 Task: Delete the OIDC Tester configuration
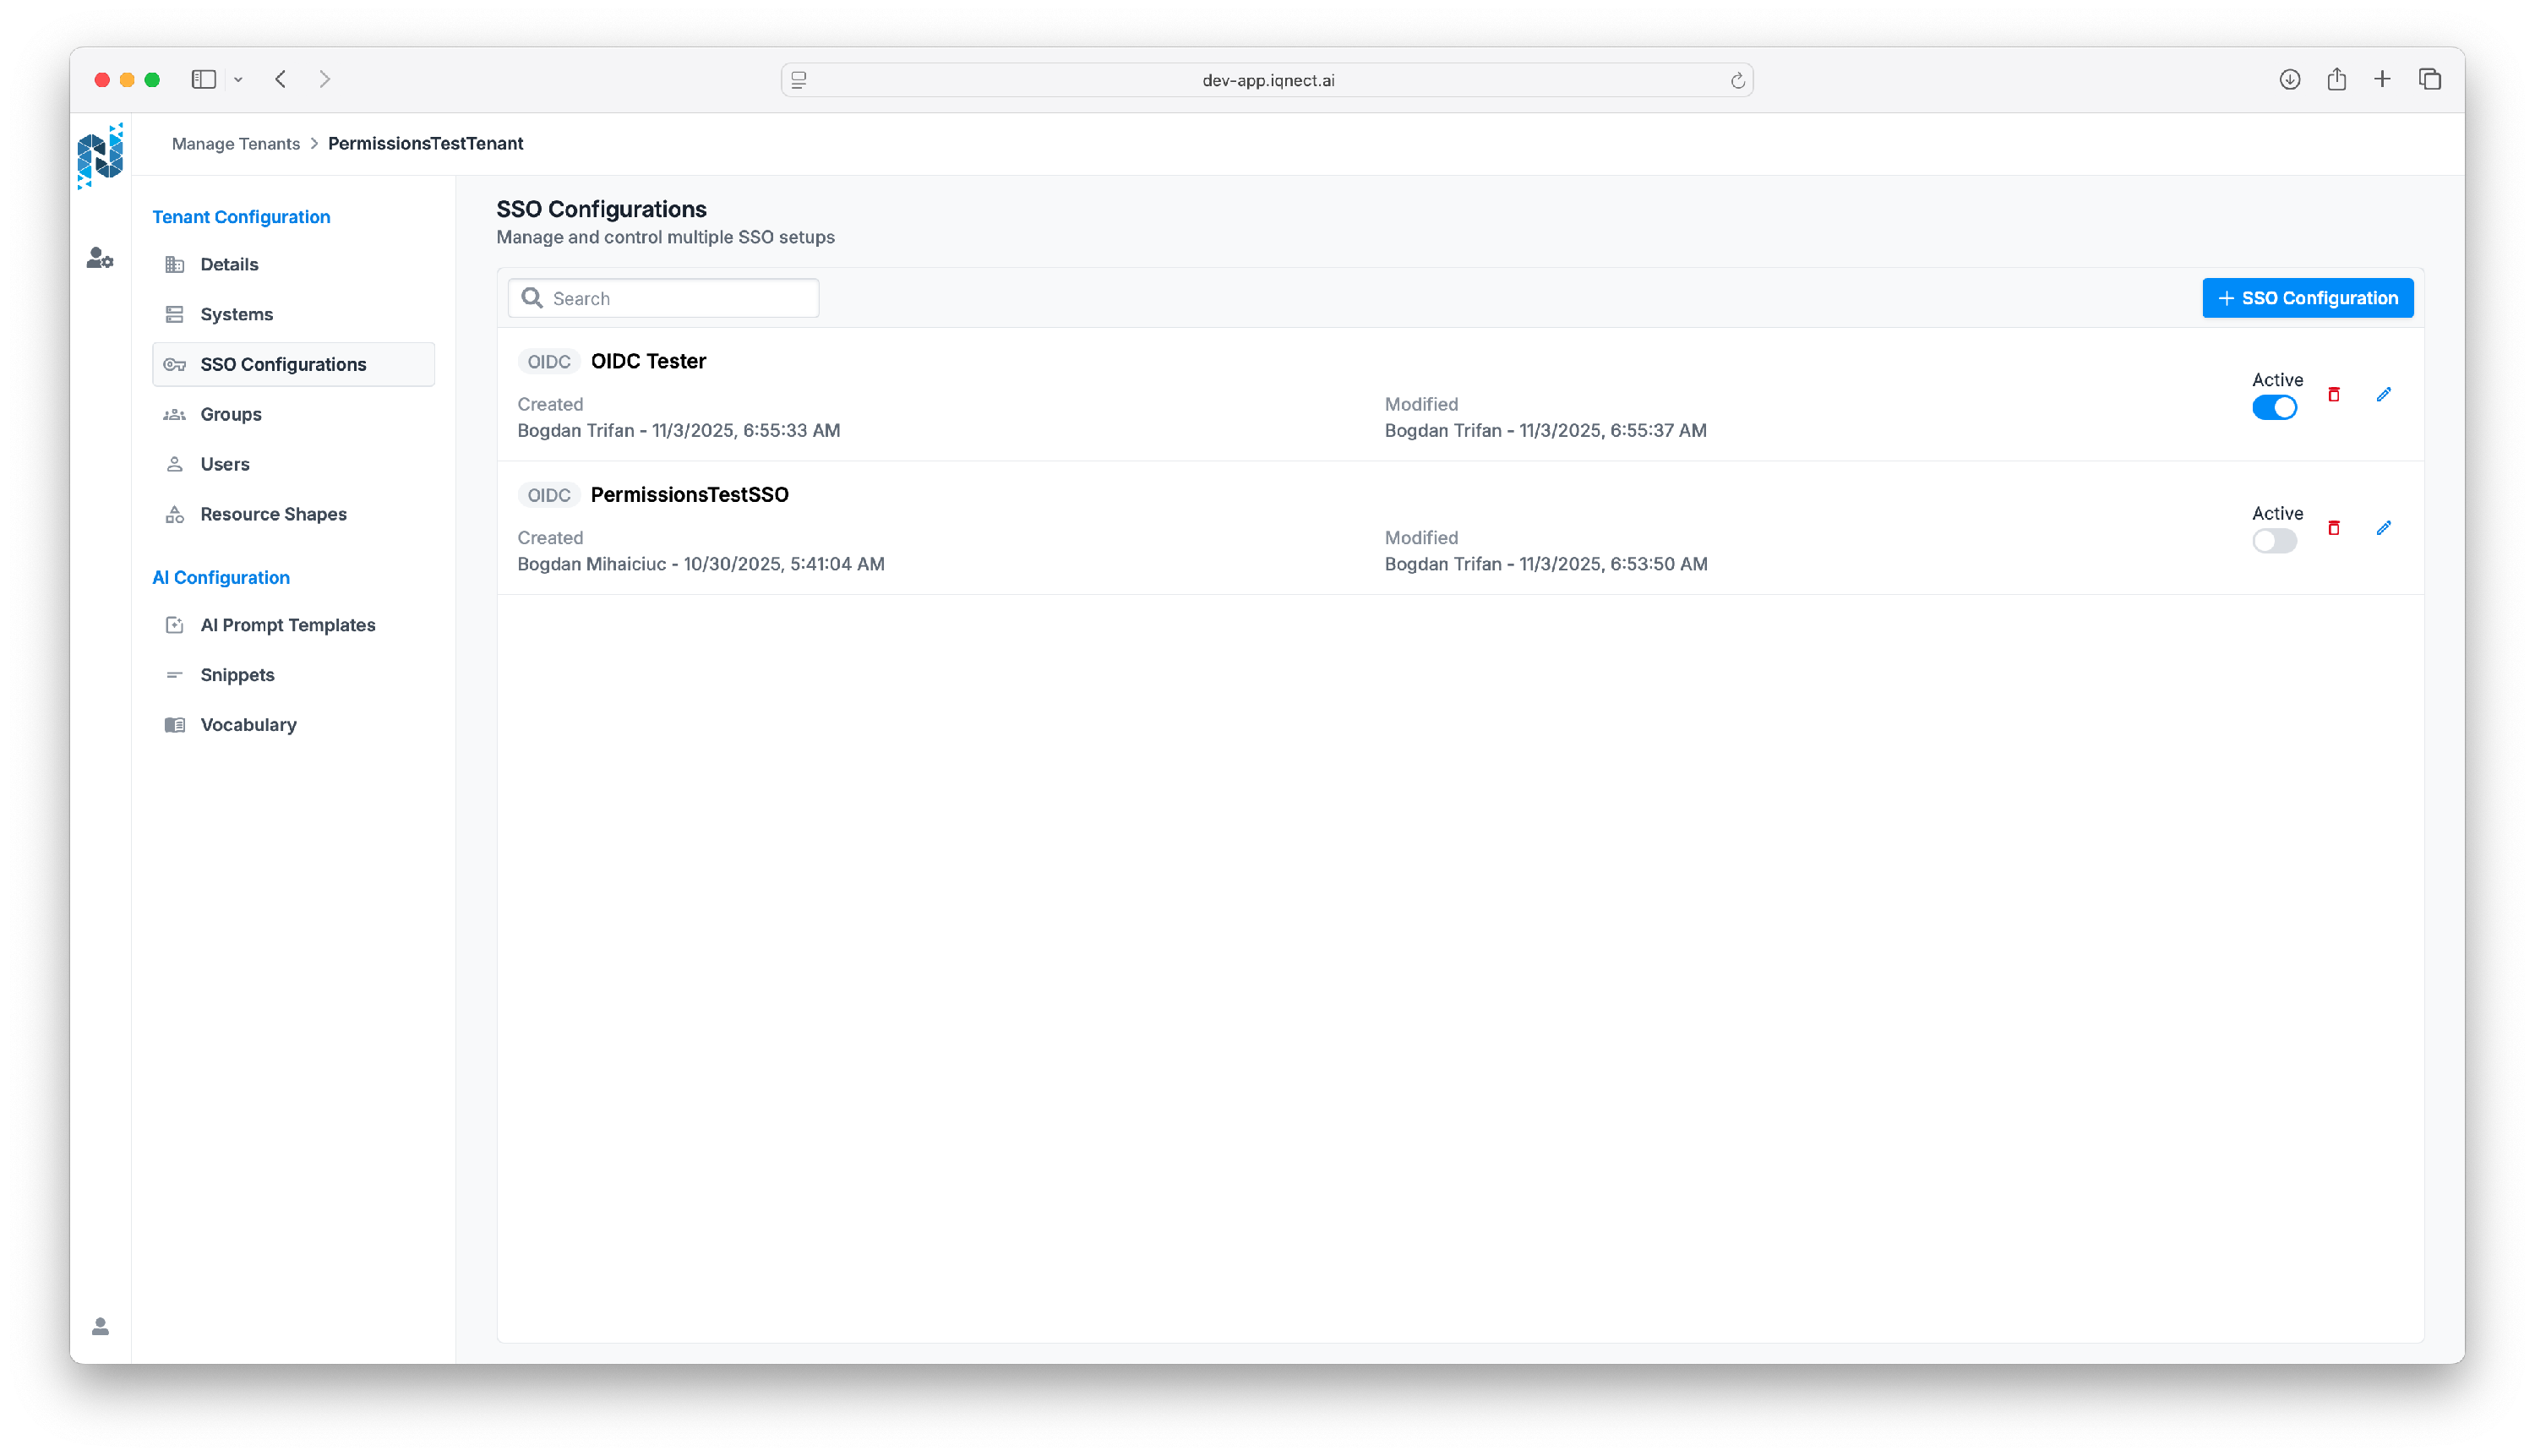pos(2333,394)
